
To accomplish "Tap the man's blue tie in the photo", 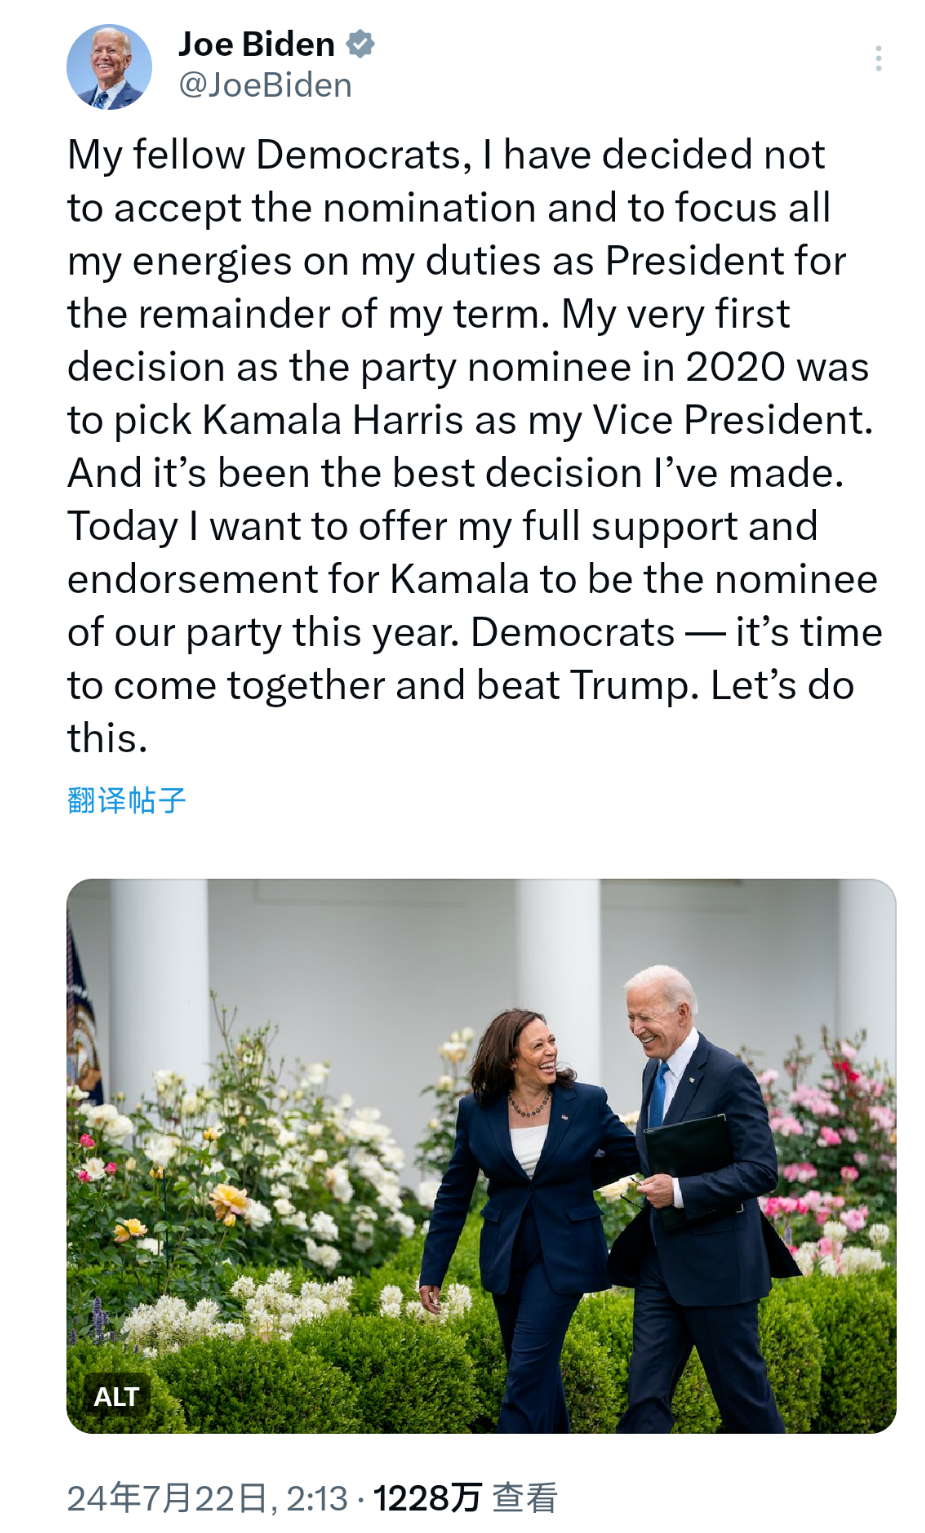I will (657, 1095).
